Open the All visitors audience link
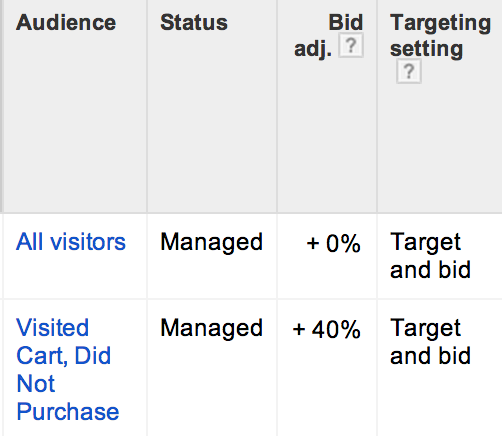This screenshot has height=436, width=502. coord(71,242)
